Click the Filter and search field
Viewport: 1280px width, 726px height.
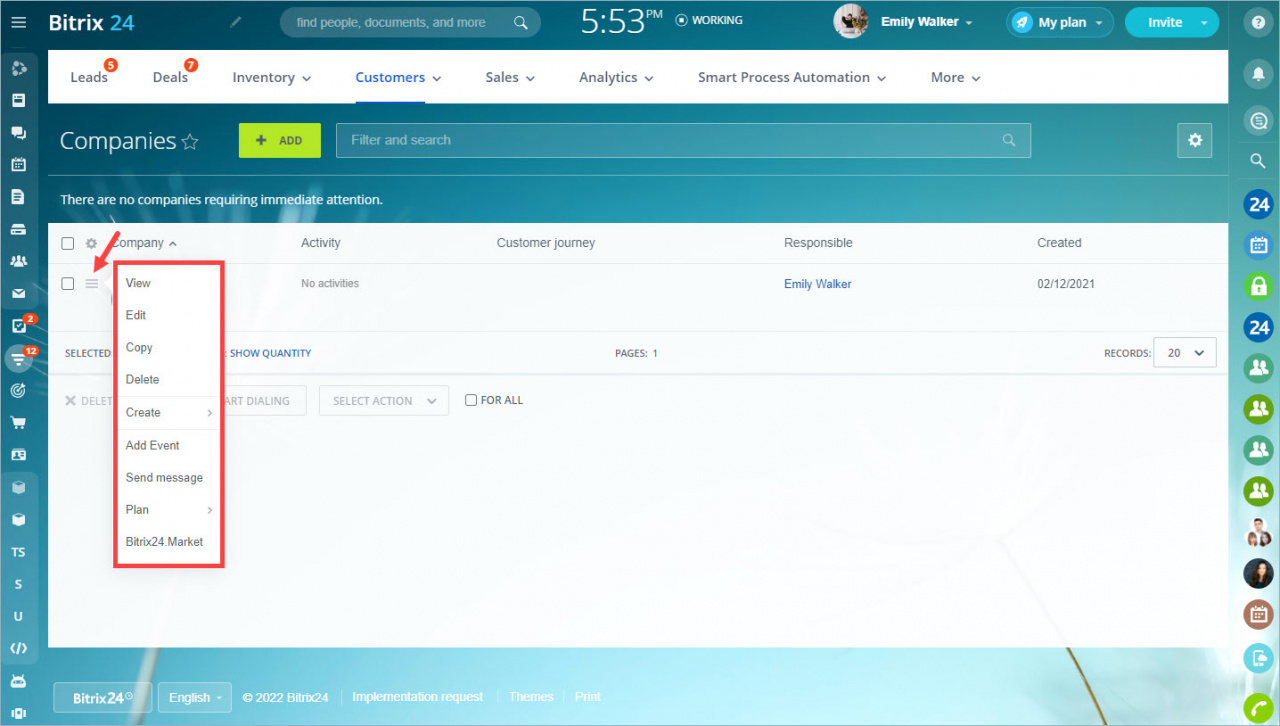tap(683, 140)
